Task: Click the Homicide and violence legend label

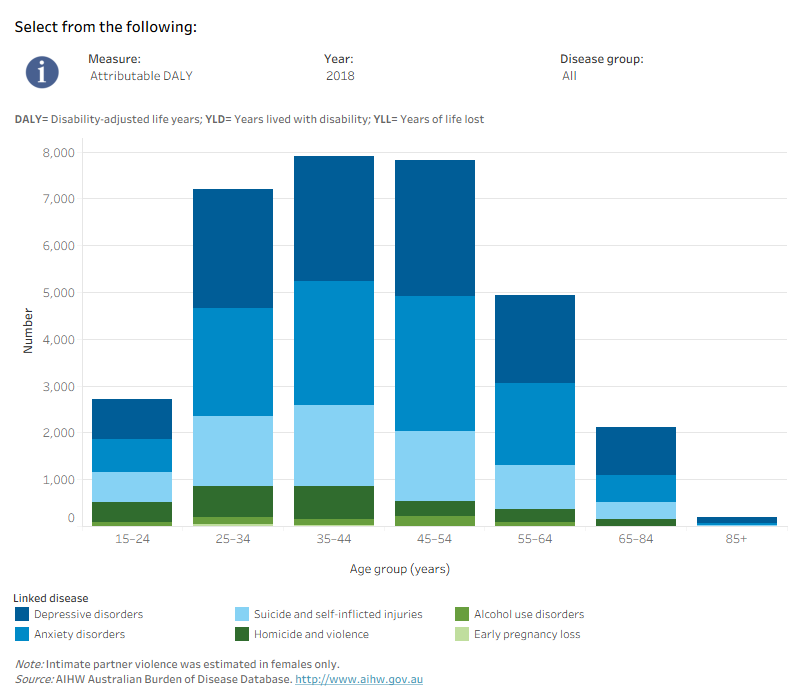Action: (x=311, y=634)
